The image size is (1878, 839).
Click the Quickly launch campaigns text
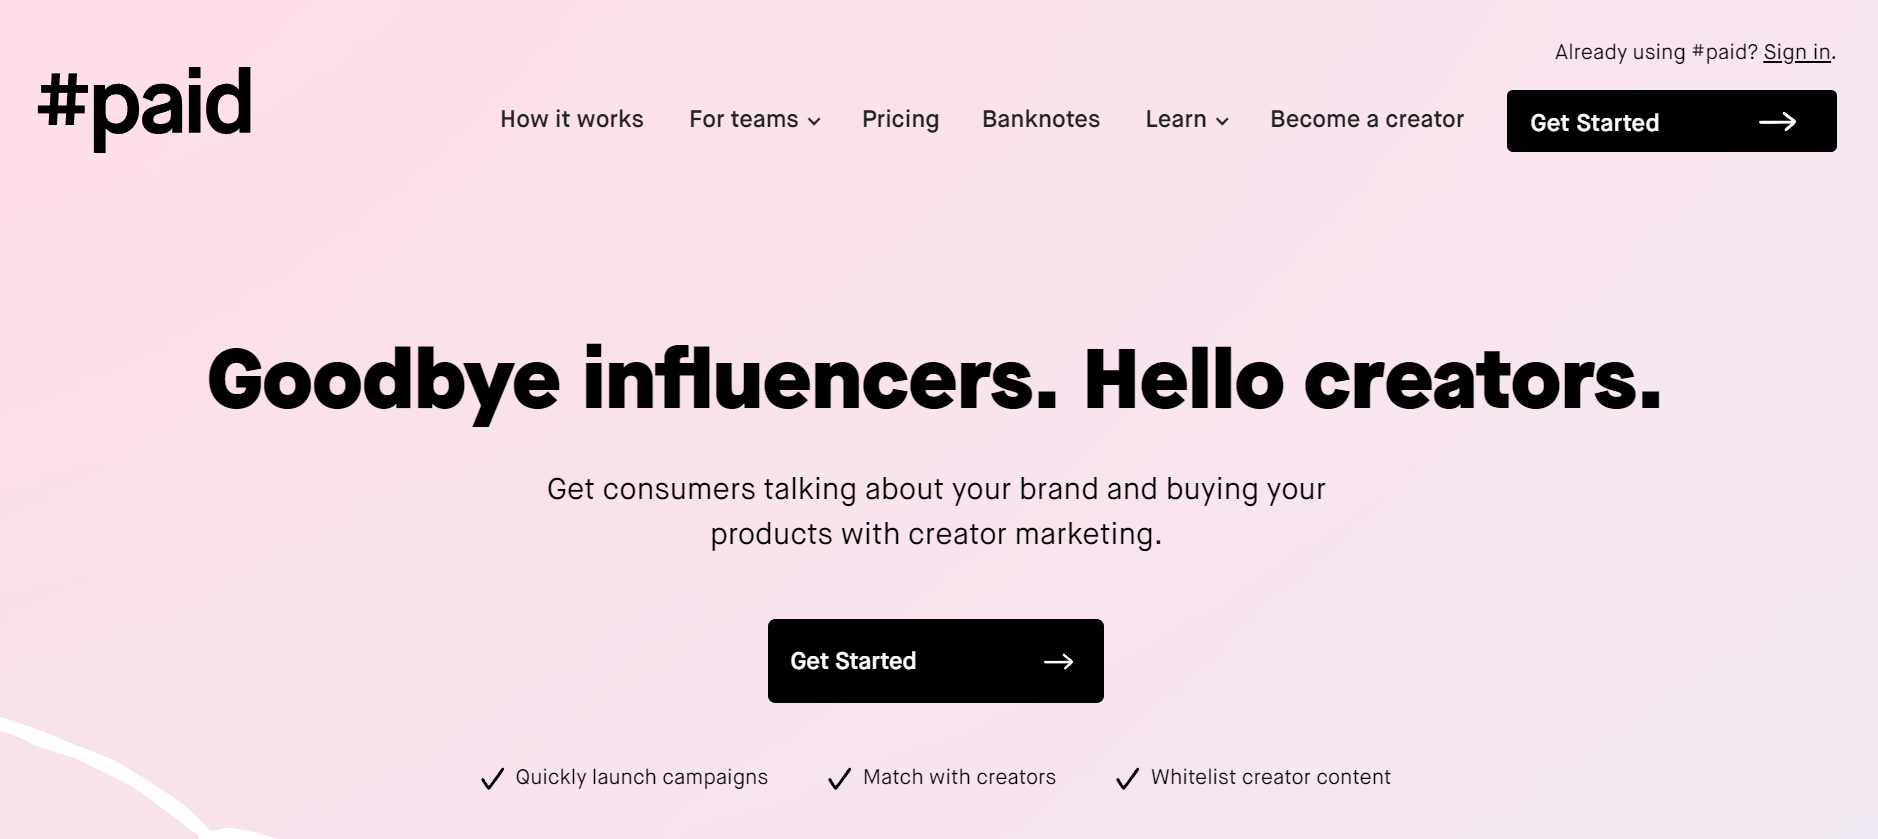click(641, 777)
